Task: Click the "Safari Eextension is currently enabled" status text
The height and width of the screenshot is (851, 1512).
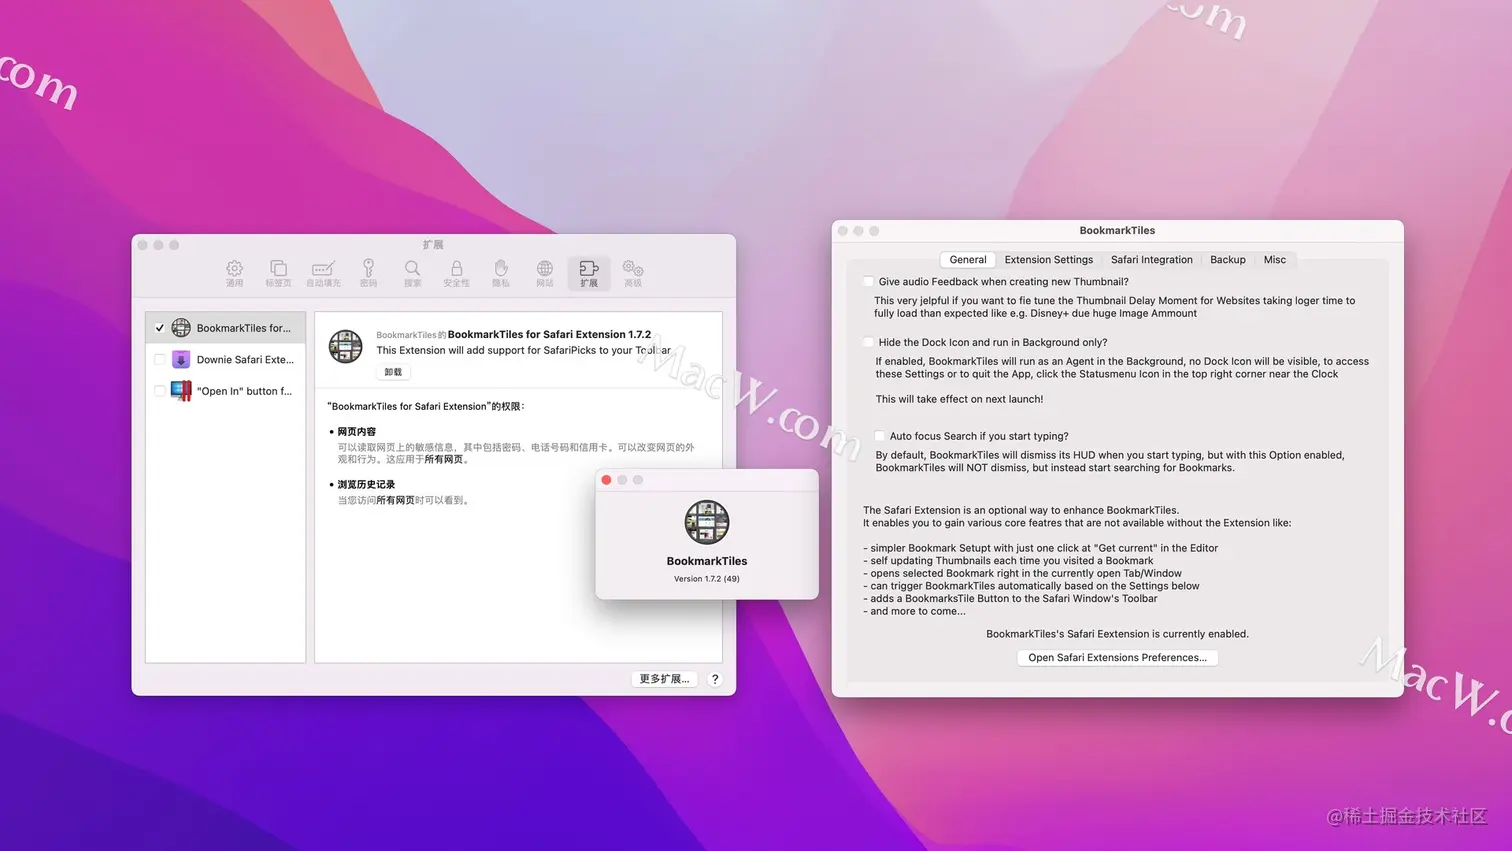Action: [x=1118, y=634]
